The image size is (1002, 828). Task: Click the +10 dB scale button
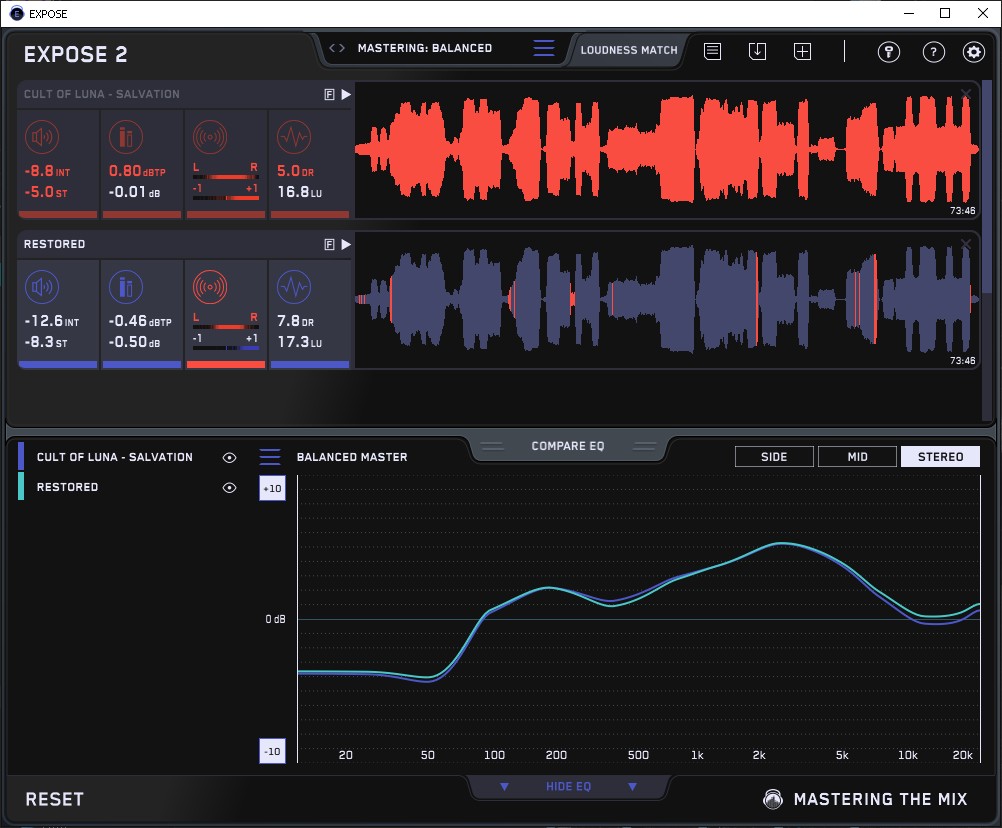271,488
